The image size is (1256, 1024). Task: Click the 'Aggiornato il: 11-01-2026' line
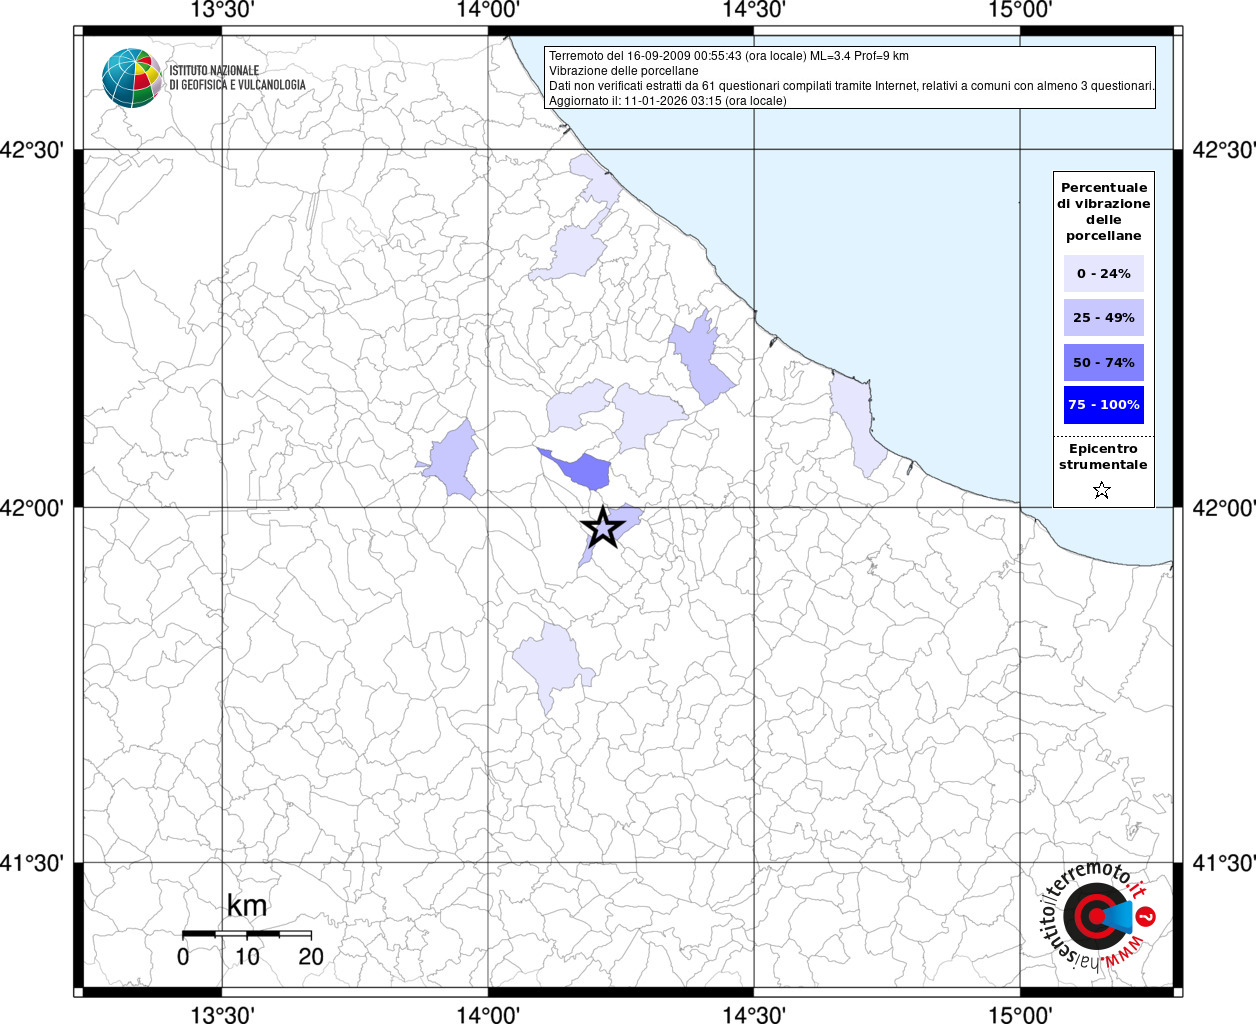[x=668, y=101]
